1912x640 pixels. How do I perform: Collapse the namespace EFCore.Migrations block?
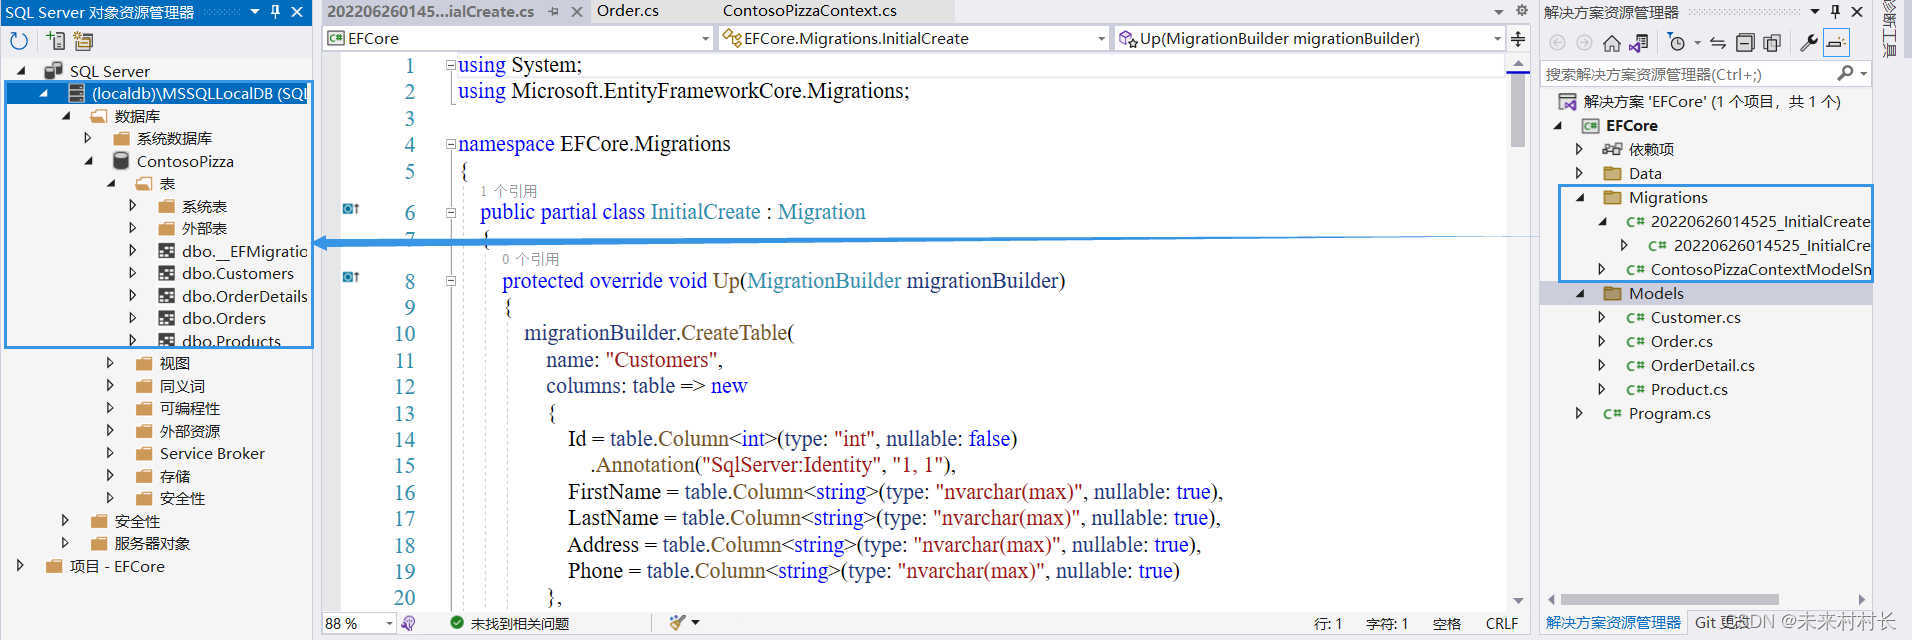pos(450,144)
